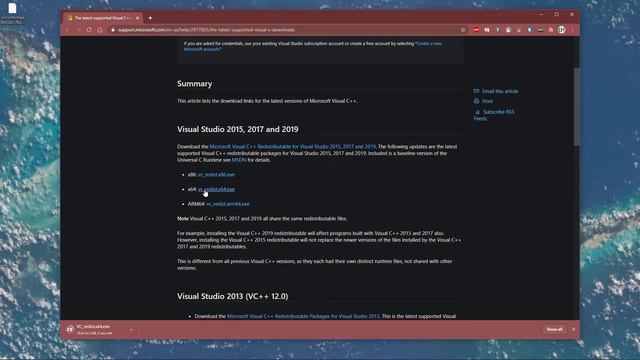Click the Email this article envelope icon
This screenshot has width=640, height=360.
pos(476,91)
